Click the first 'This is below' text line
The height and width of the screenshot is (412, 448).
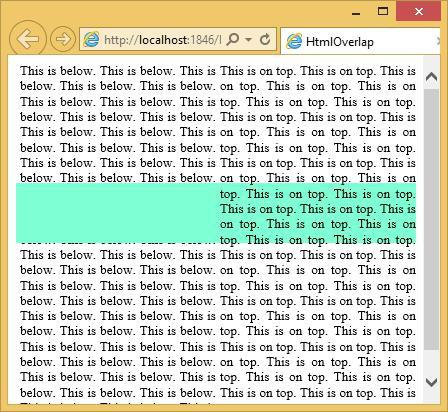118,71
